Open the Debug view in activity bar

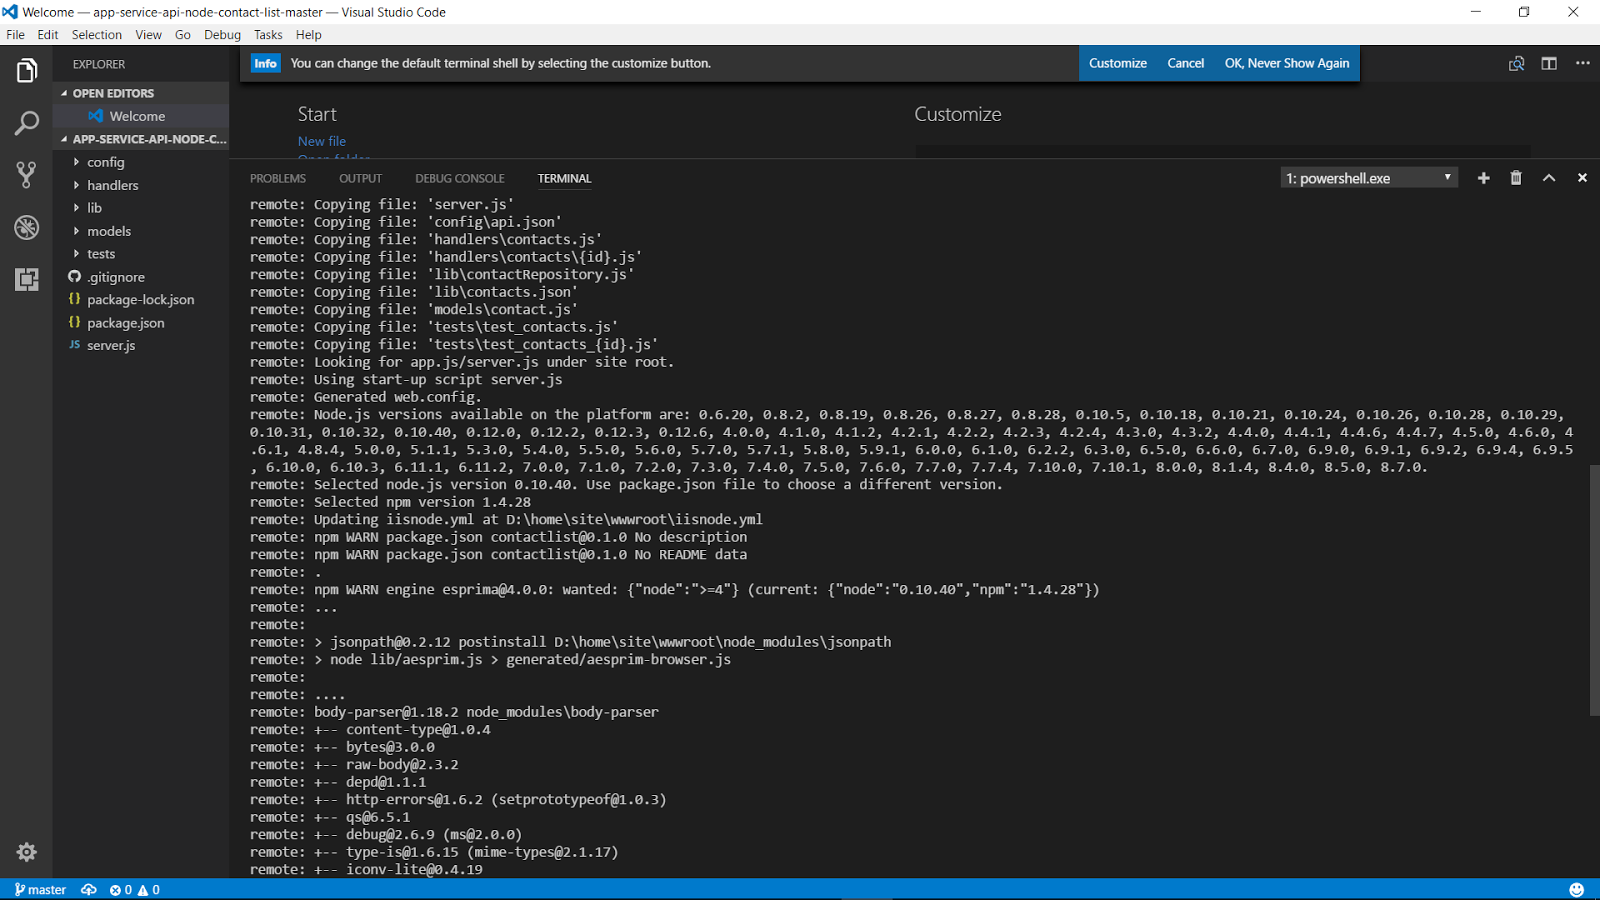coord(26,227)
